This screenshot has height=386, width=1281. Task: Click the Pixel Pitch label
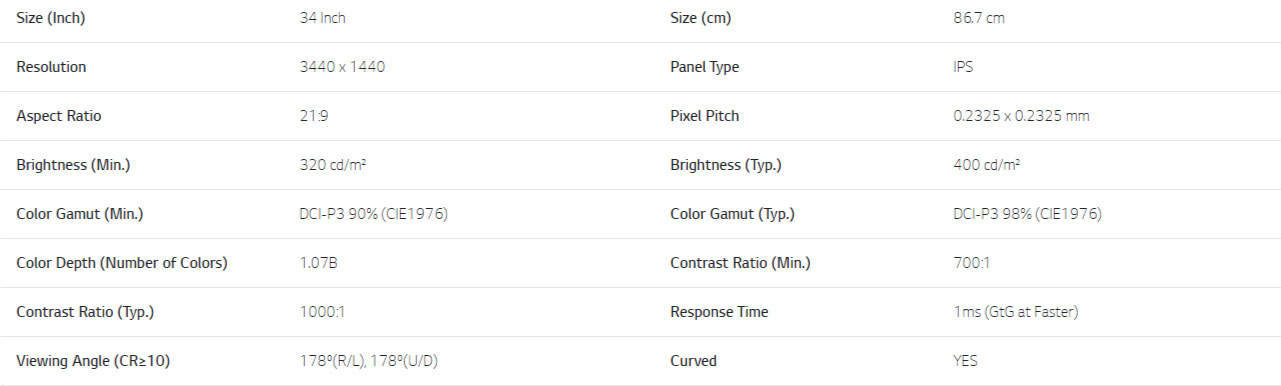704,116
